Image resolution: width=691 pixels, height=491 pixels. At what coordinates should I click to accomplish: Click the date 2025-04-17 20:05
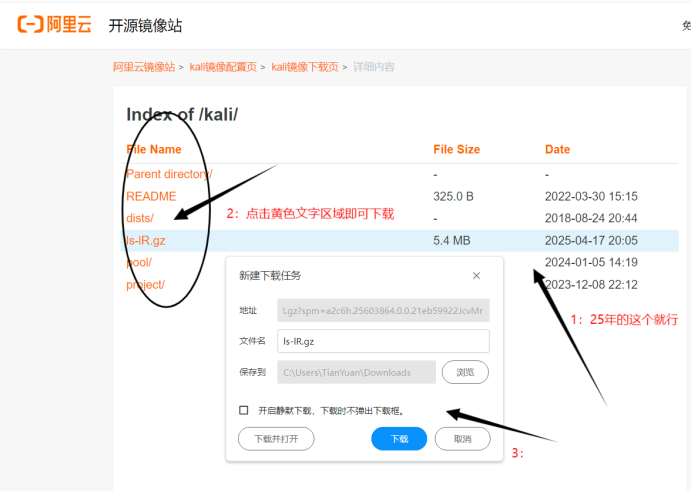[591, 241]
